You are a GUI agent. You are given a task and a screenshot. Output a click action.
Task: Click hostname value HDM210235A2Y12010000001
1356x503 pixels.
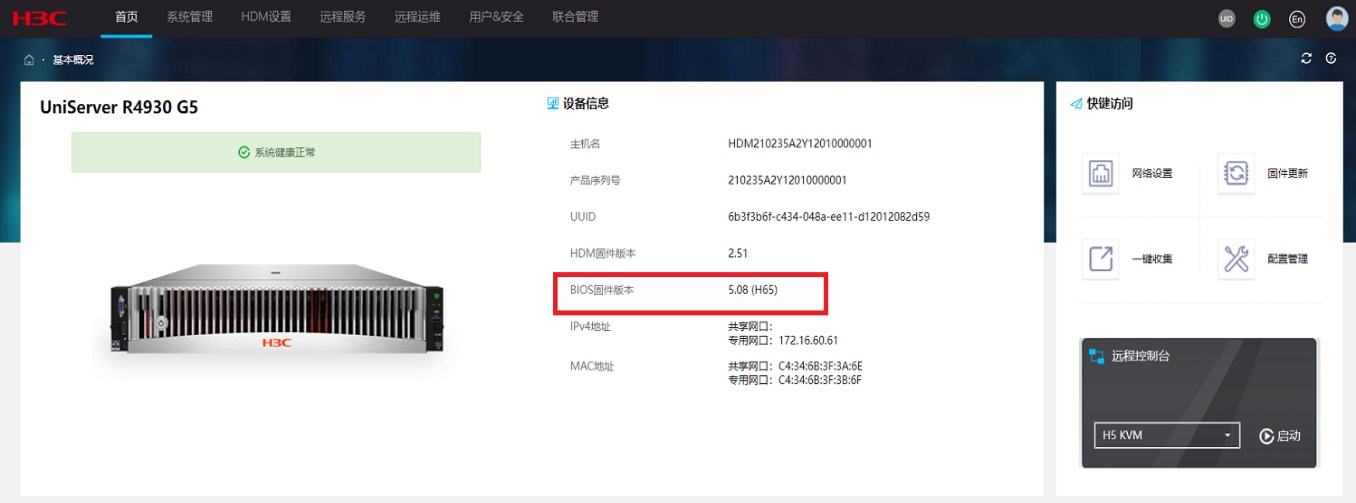coord(800,144)
